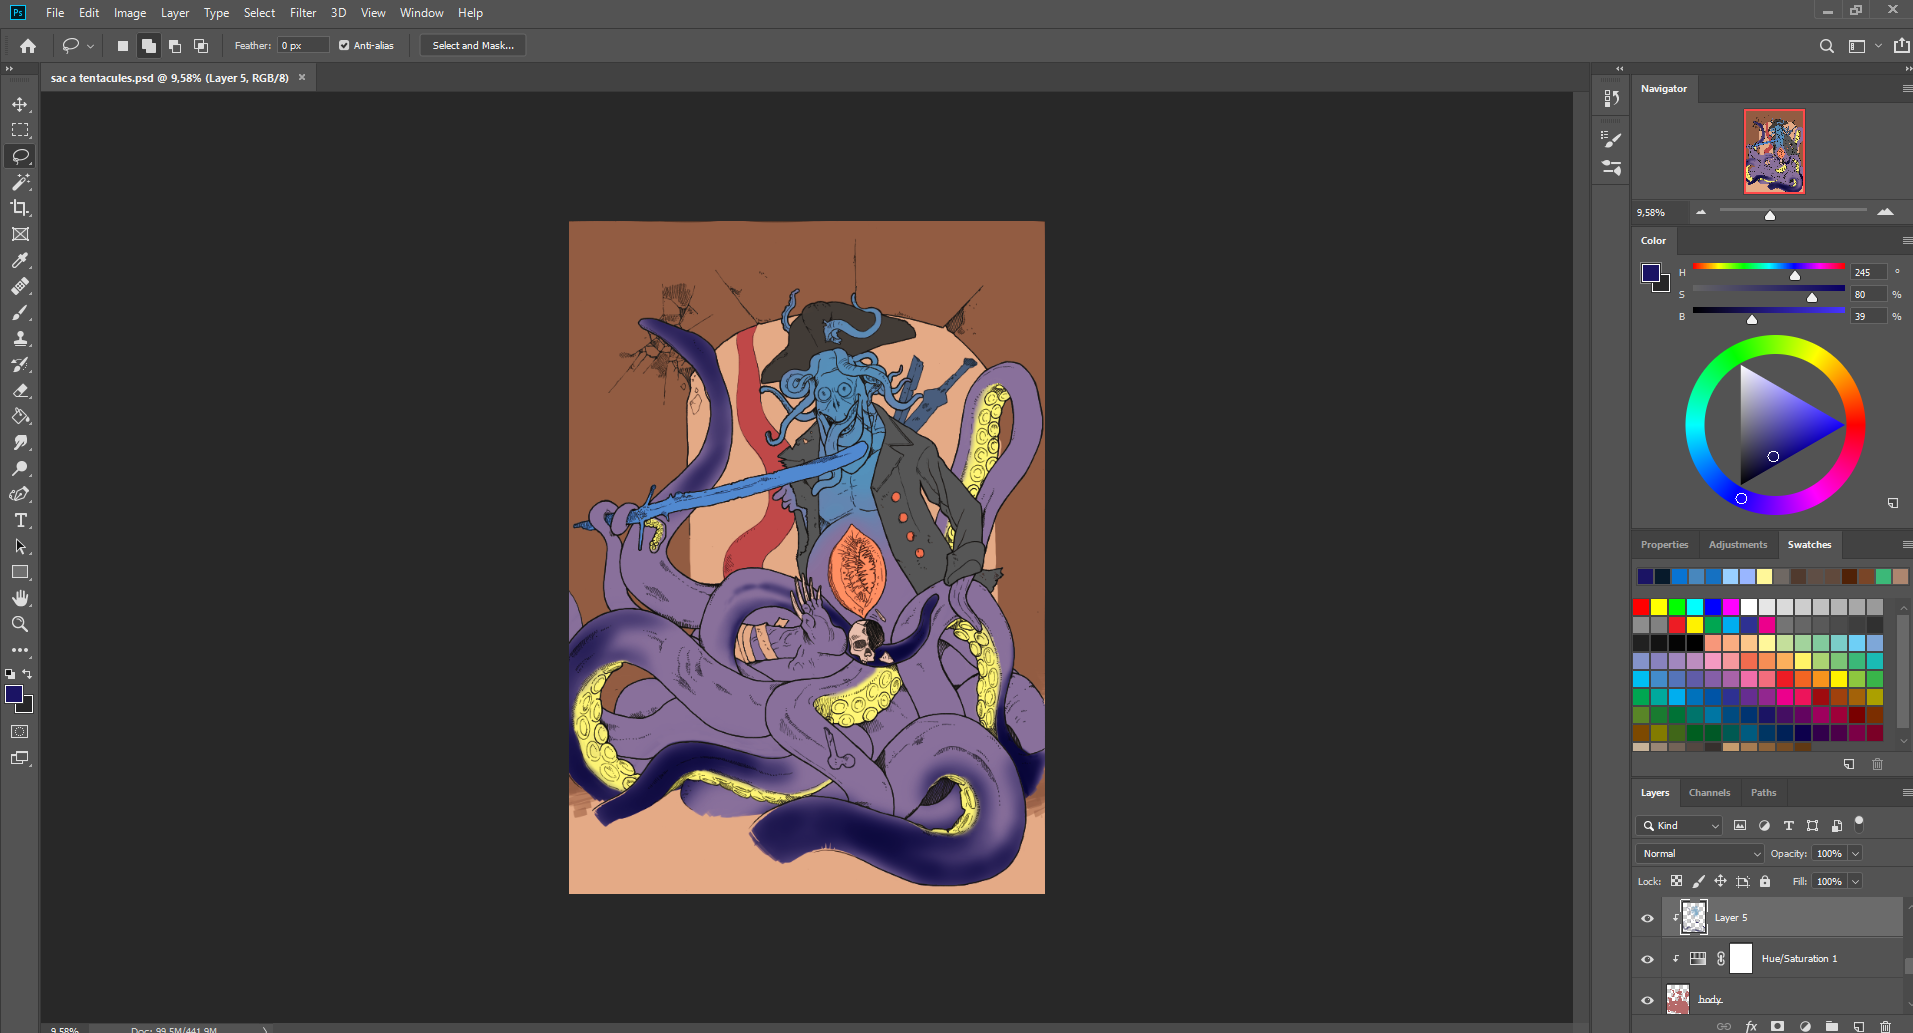The image size is (1913, 1033).
Task: Click the Feather input field
Action: [303, 46]
